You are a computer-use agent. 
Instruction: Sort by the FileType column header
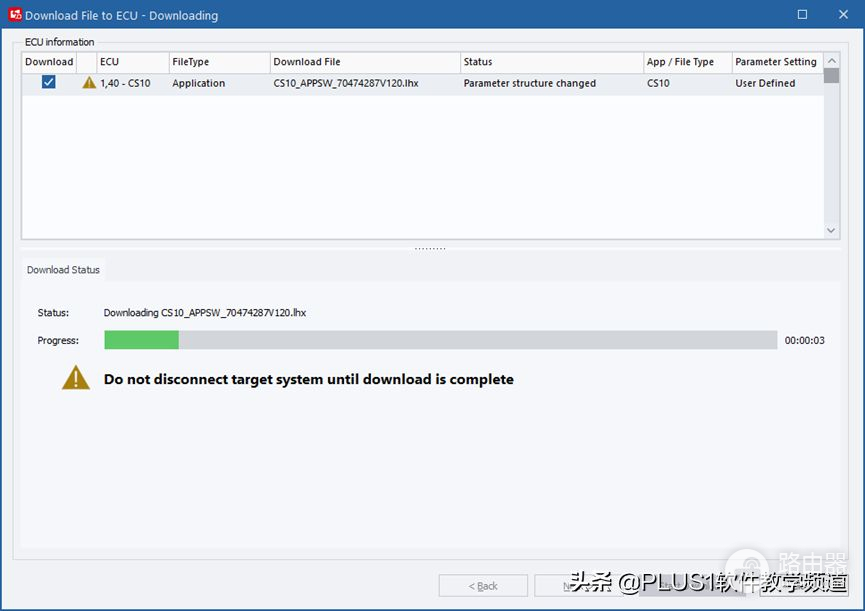click(218, 62)
